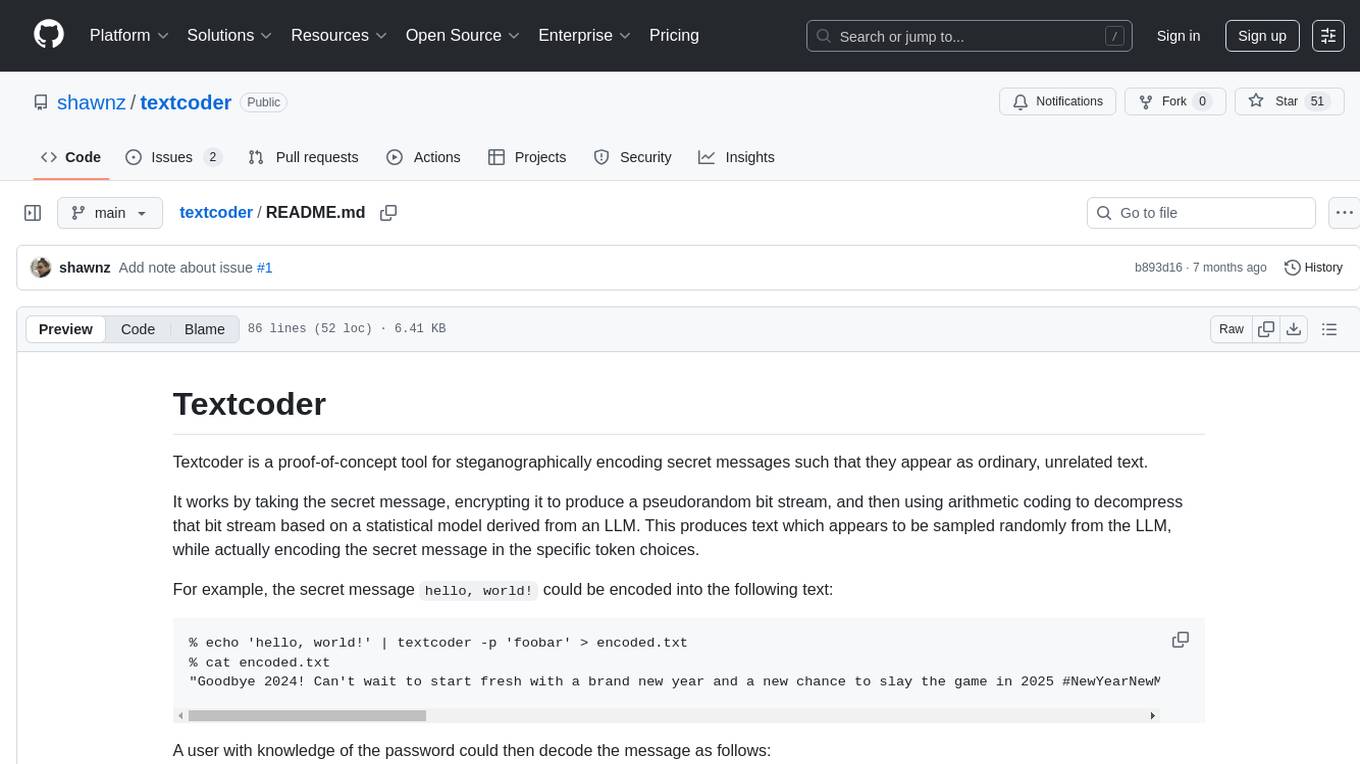Click the Raw button
The width and height of the screenshot is (1360, 764).
[1231, 329]
